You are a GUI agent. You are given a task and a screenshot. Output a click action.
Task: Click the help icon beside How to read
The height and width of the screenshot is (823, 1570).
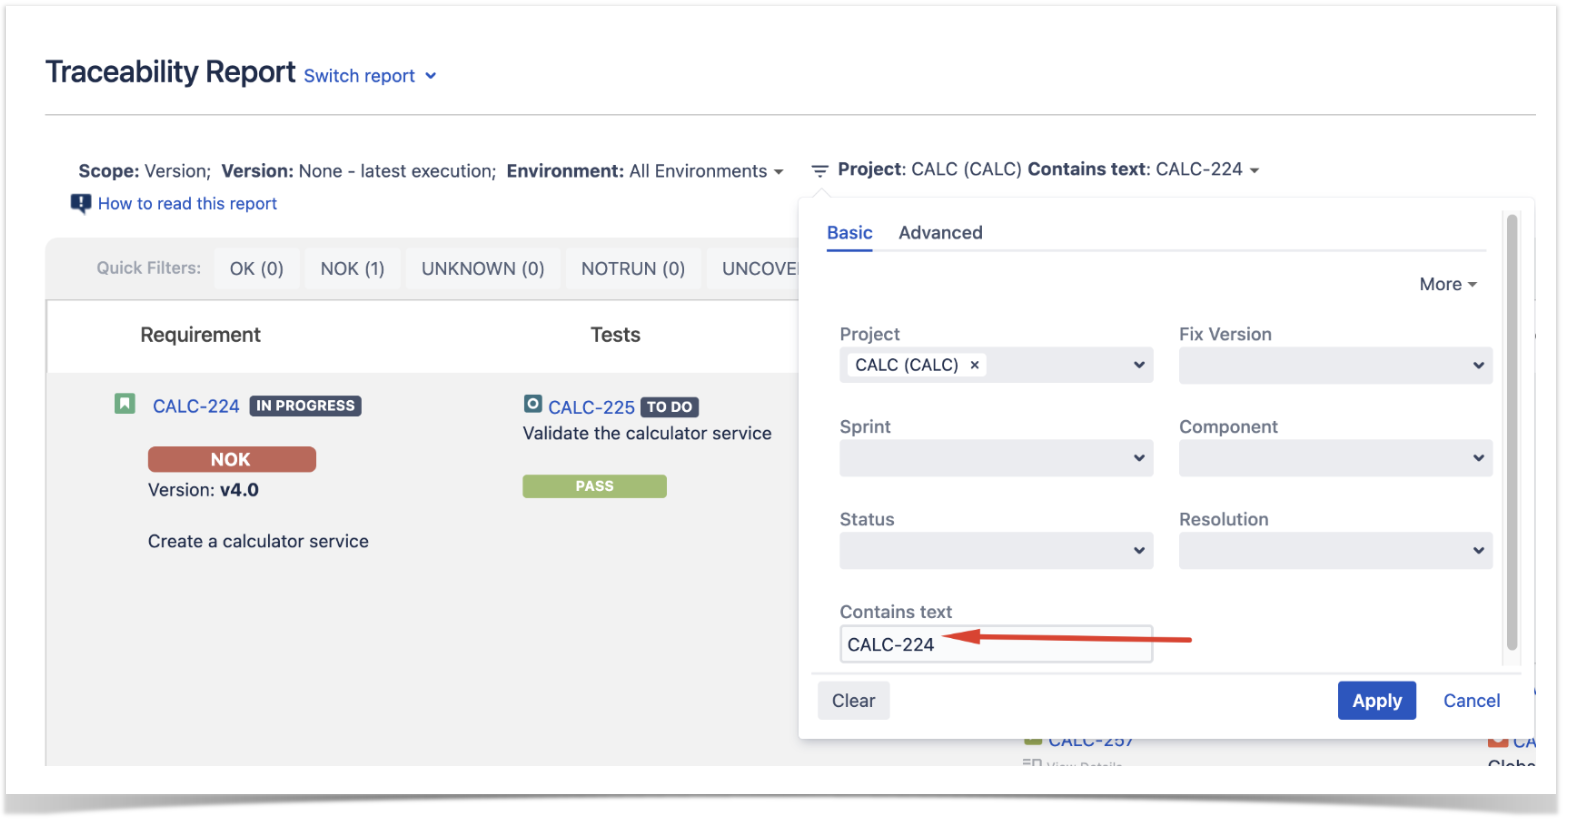[x=81, y=204]
